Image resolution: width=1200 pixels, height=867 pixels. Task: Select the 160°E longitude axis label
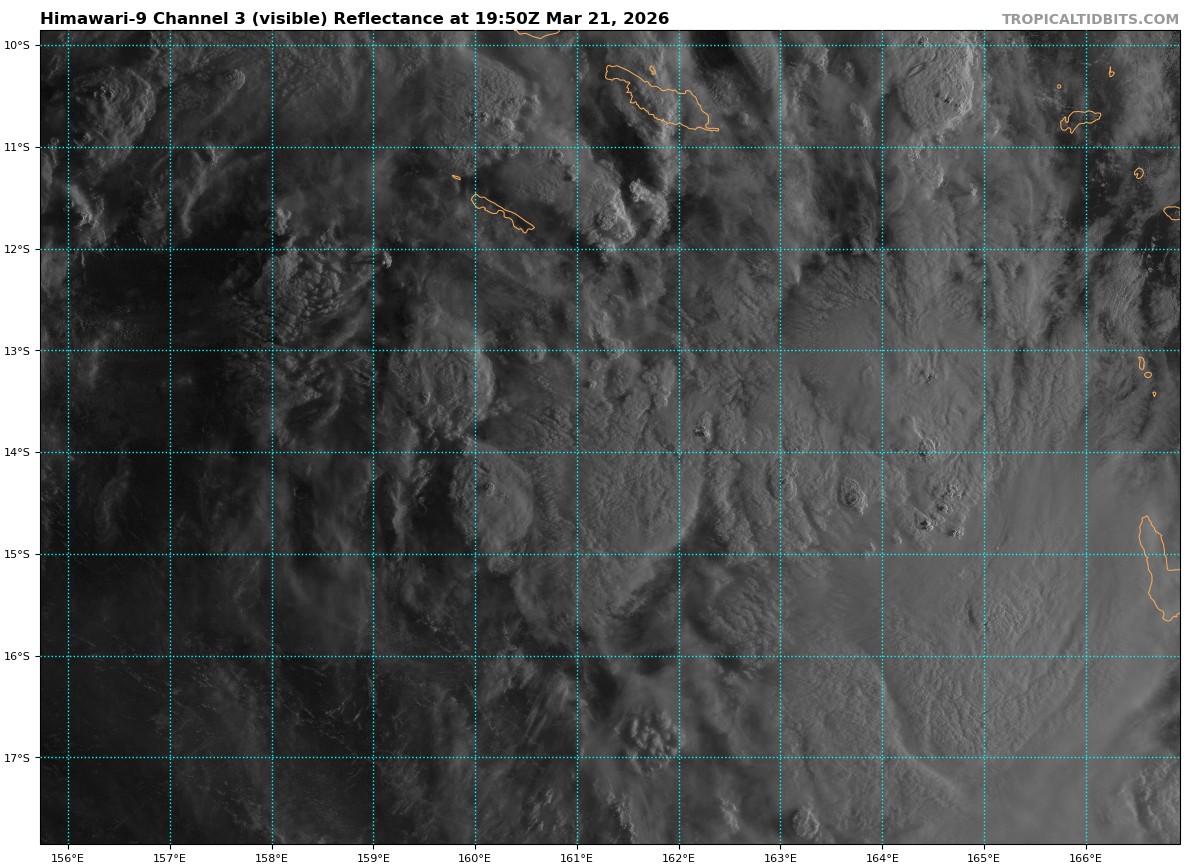click(475, 857)
